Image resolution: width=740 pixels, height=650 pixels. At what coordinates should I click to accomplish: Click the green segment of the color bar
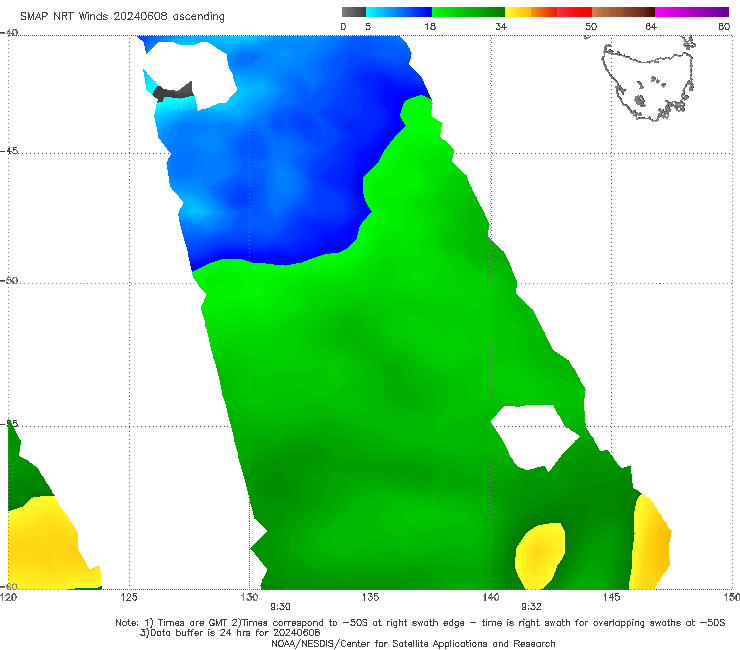(468, 12)
